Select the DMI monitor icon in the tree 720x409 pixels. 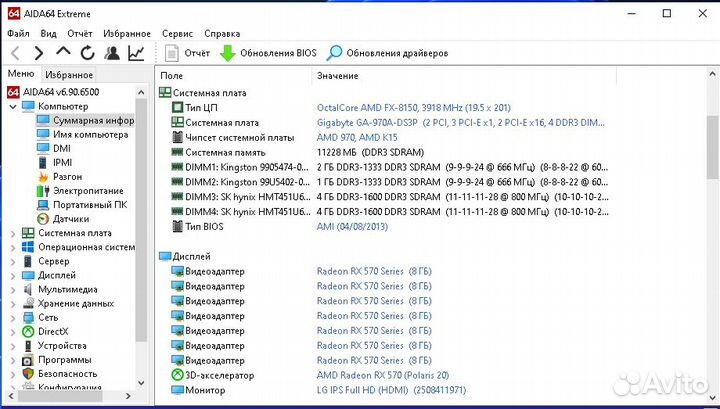43,148
